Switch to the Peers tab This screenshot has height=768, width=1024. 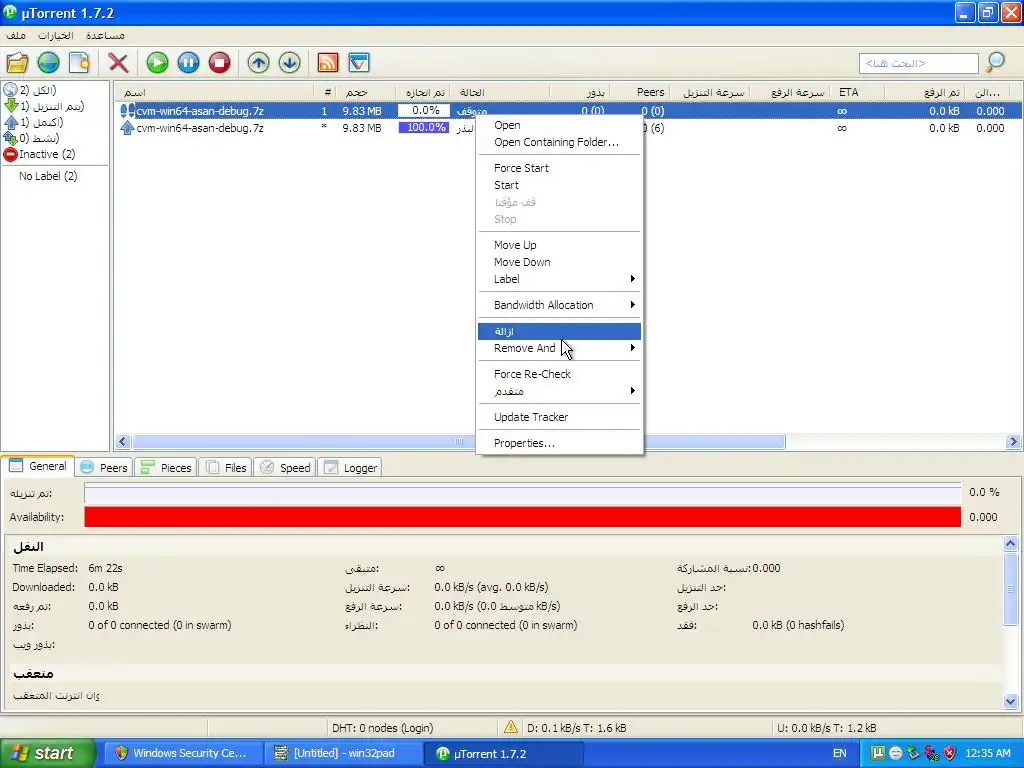tap(104, 468)
